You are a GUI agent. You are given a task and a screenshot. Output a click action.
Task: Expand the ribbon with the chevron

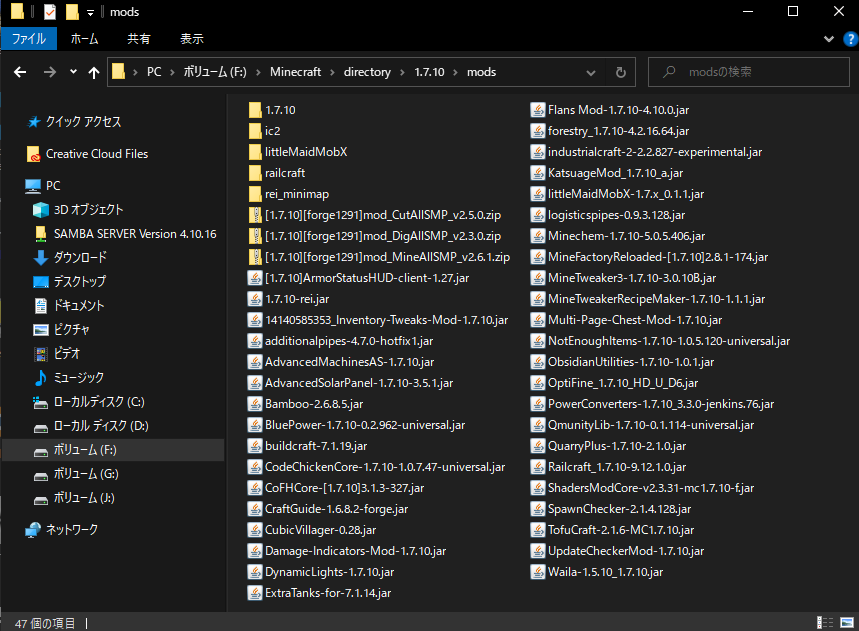click(829, 39)
